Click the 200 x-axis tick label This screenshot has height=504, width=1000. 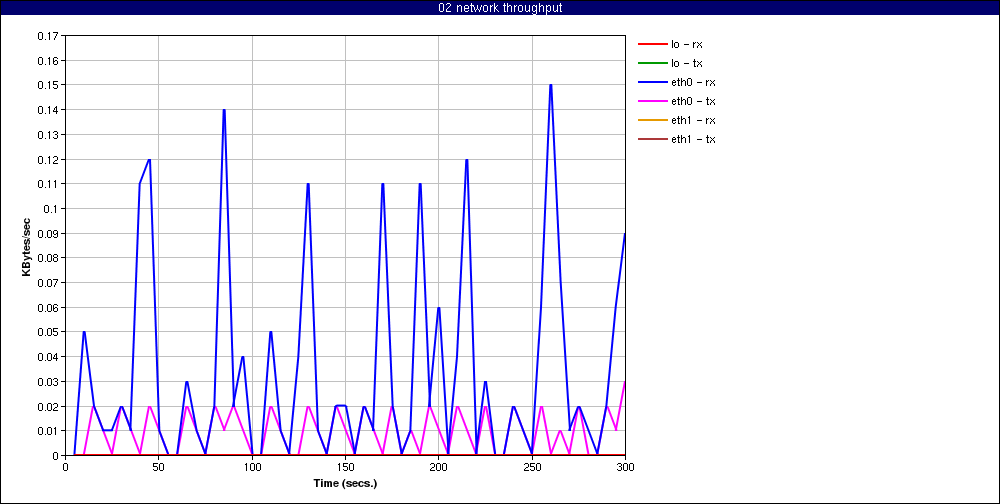[x=439, y=466]
